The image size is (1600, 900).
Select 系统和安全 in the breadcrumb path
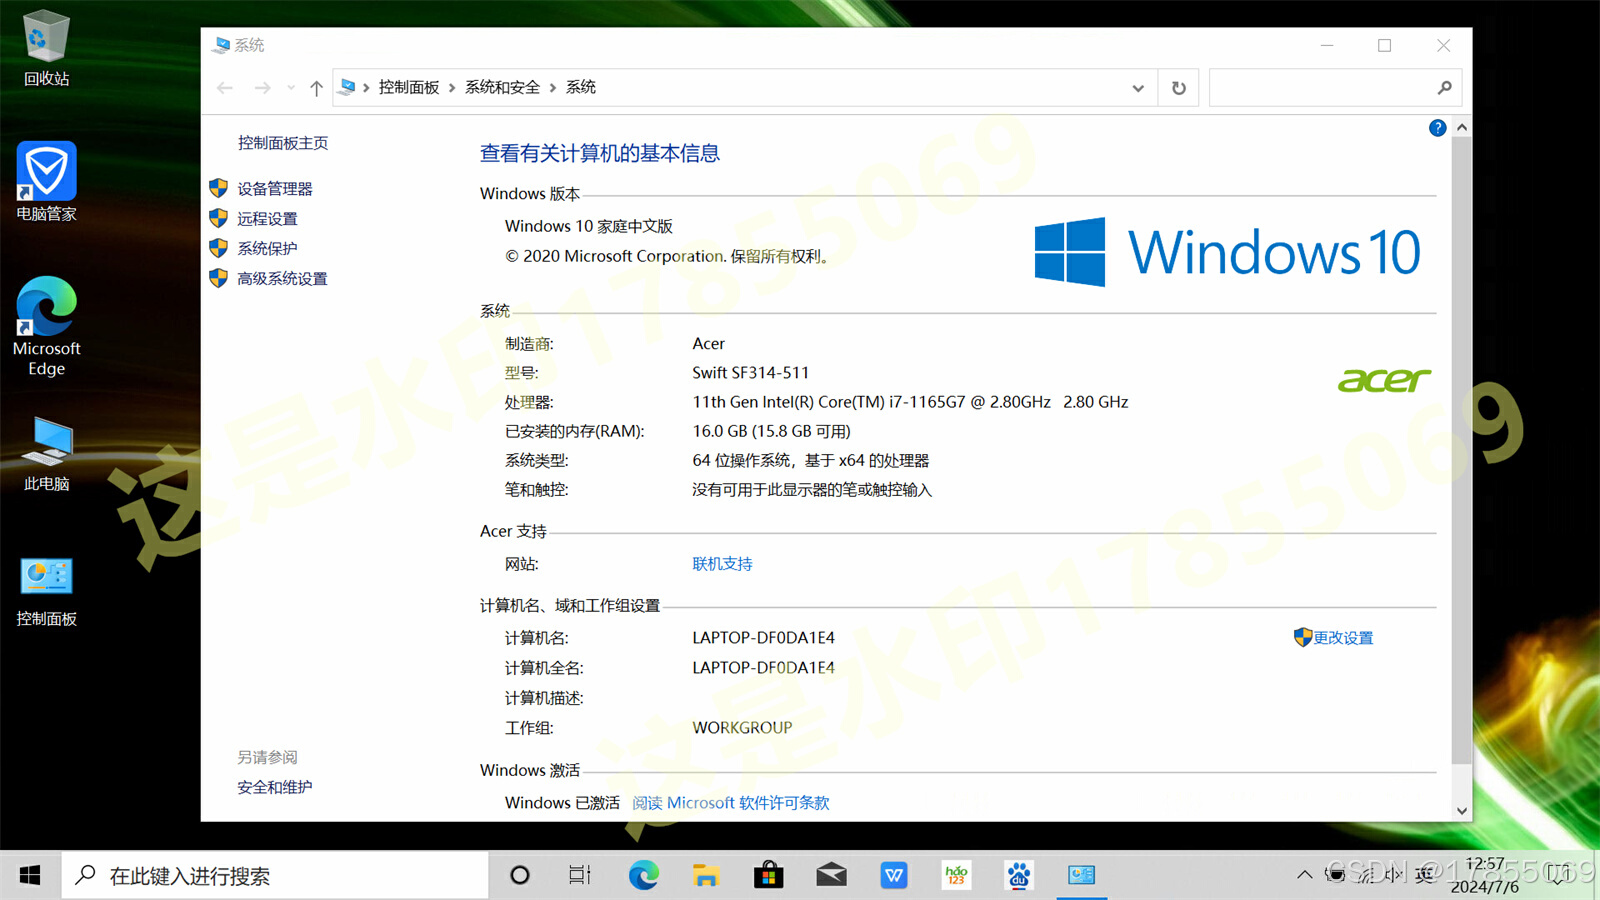tap(502, 88)
